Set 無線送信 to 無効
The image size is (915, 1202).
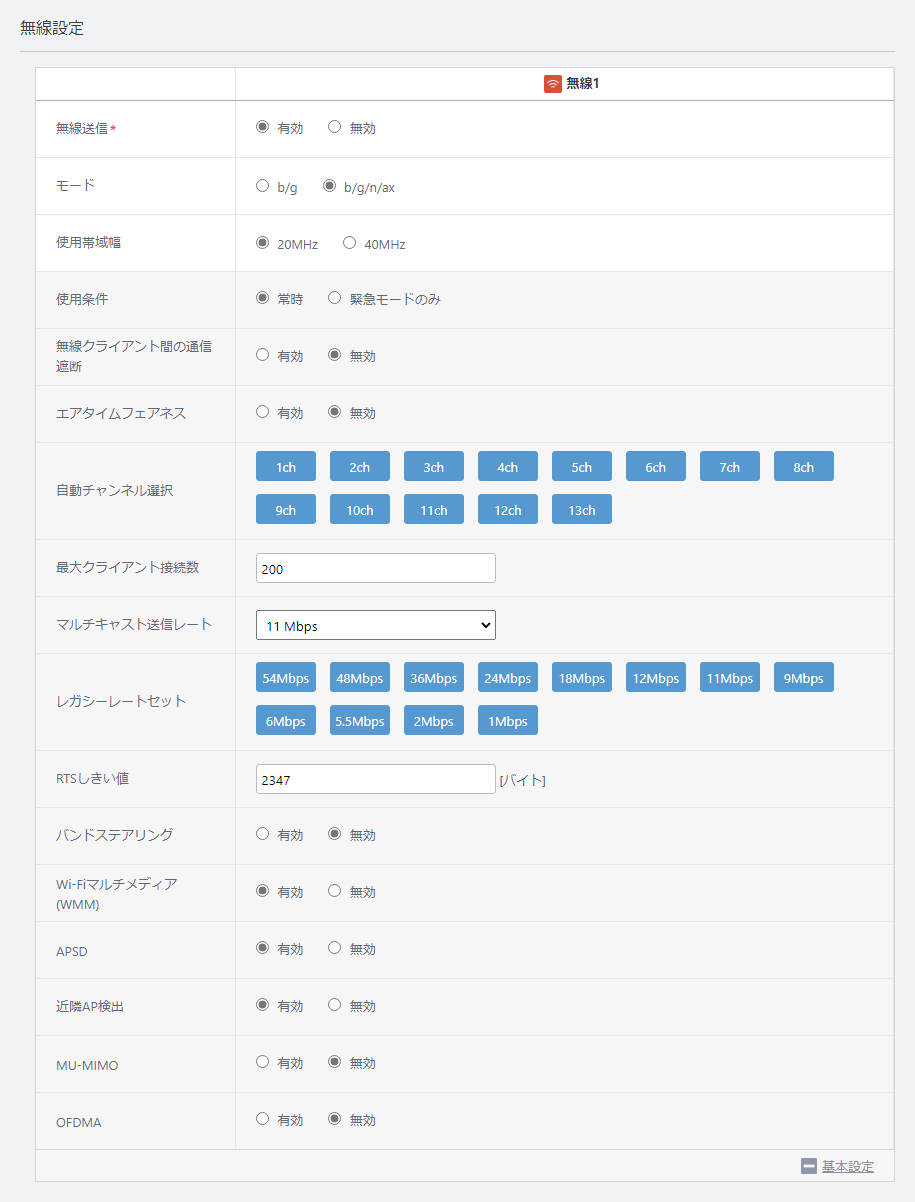click(x=335, y=127)
